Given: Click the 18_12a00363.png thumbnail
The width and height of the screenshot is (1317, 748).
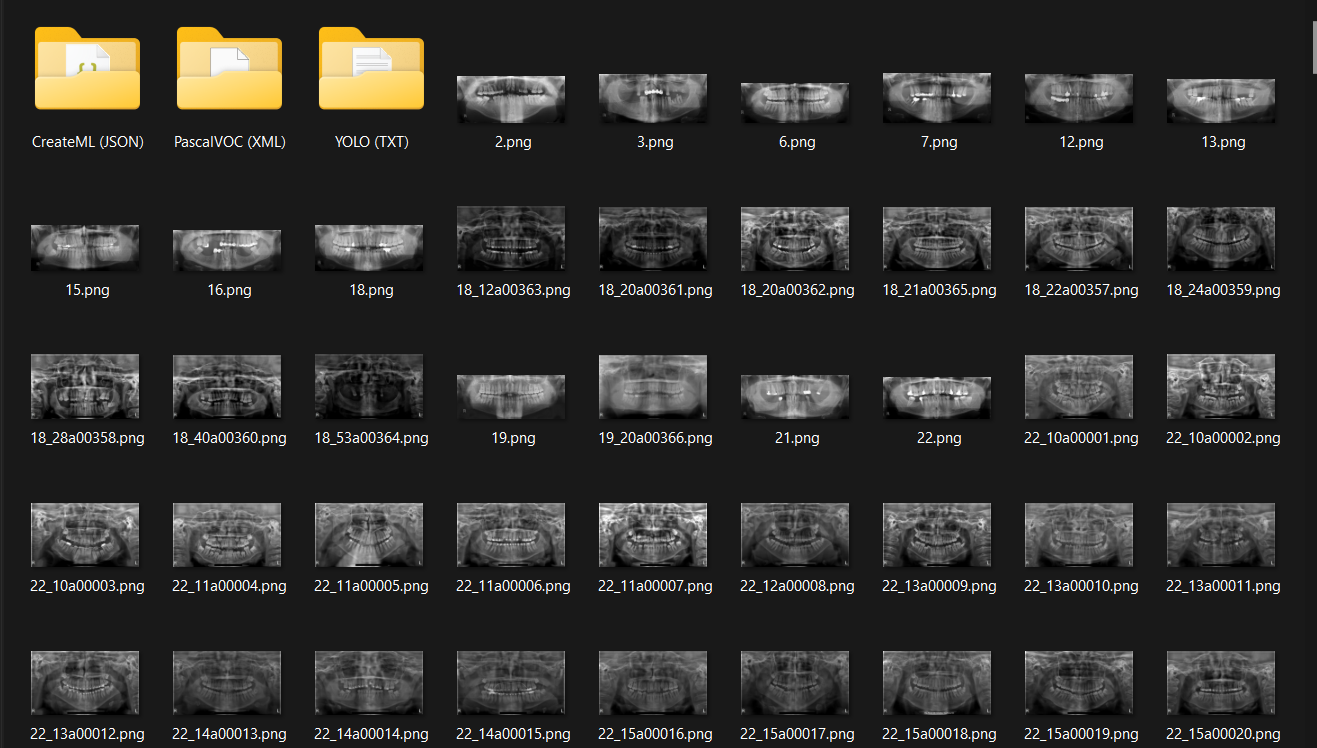Looking at the screenshot, I should [511, 239].
